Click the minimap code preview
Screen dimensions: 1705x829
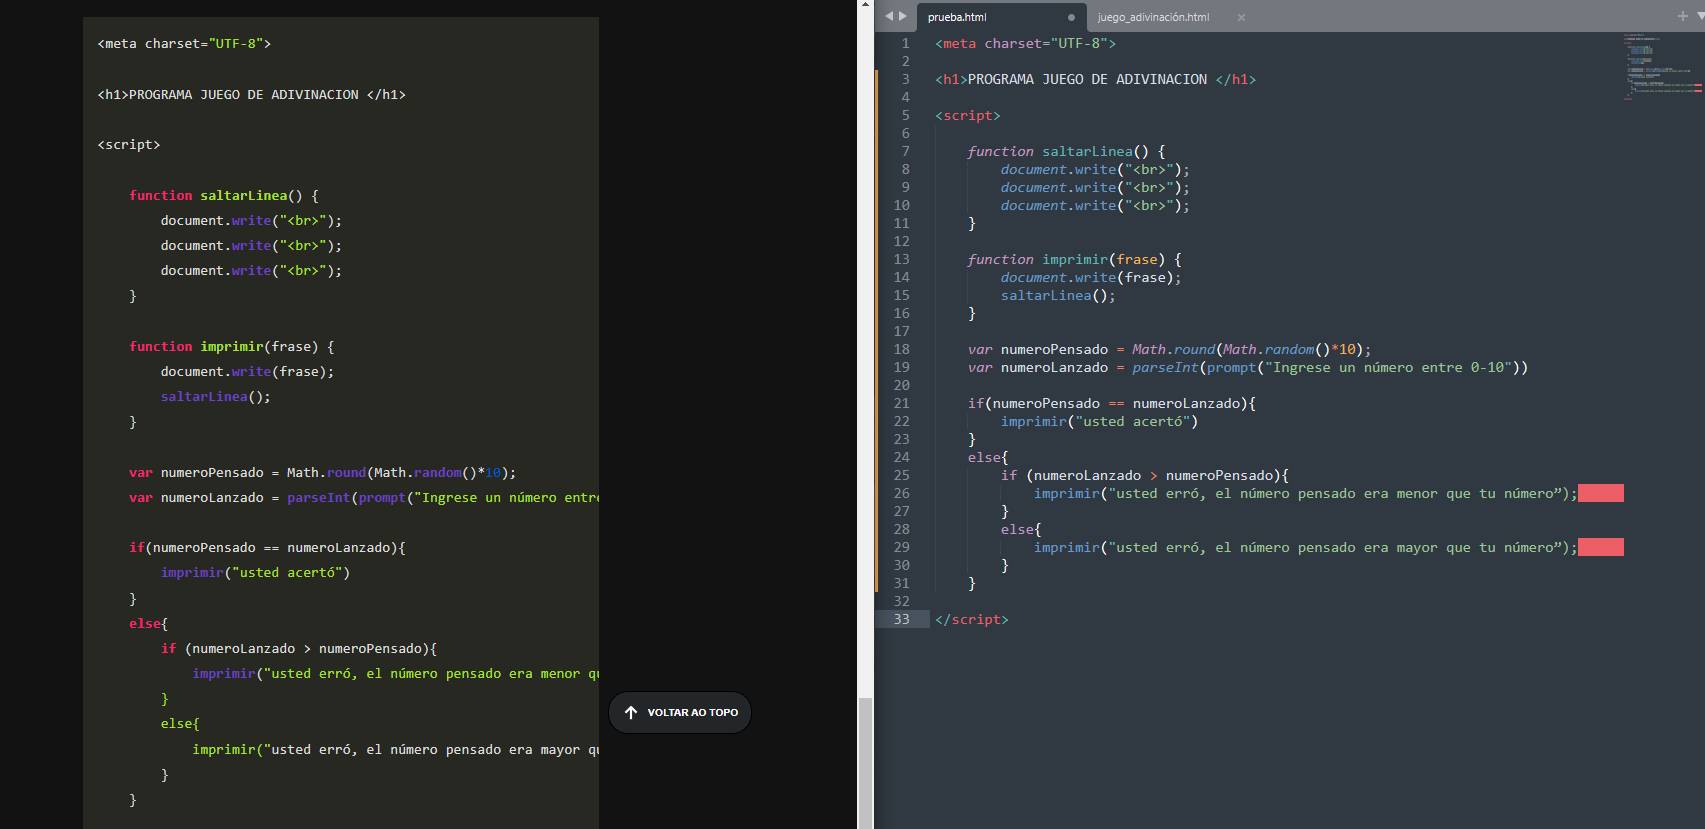click(x=1663, y=67)
